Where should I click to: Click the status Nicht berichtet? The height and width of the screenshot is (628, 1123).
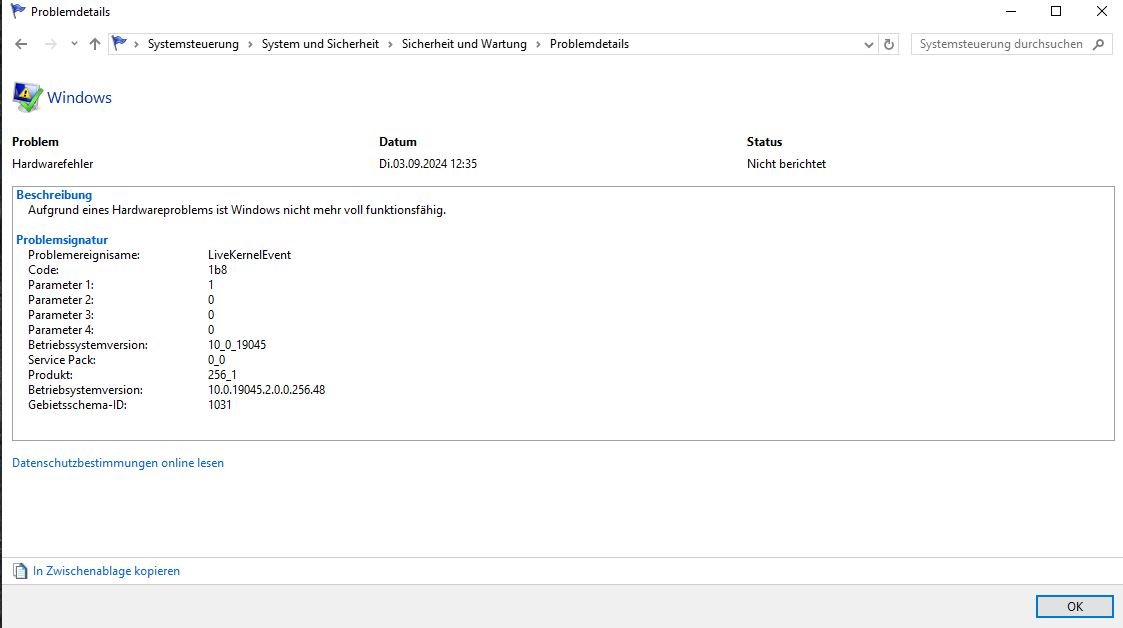pyautogui.click(x=786, y=164)
